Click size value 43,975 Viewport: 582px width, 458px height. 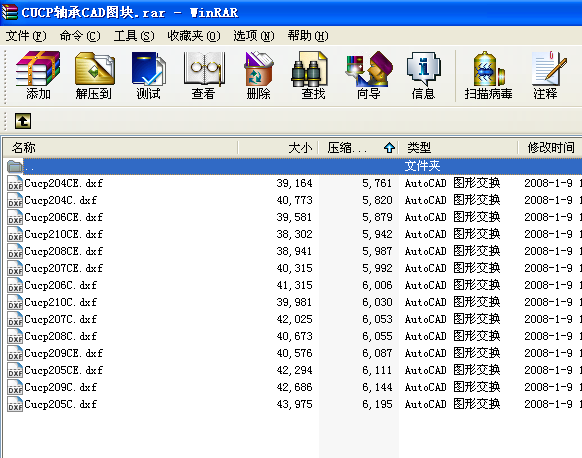294,404
